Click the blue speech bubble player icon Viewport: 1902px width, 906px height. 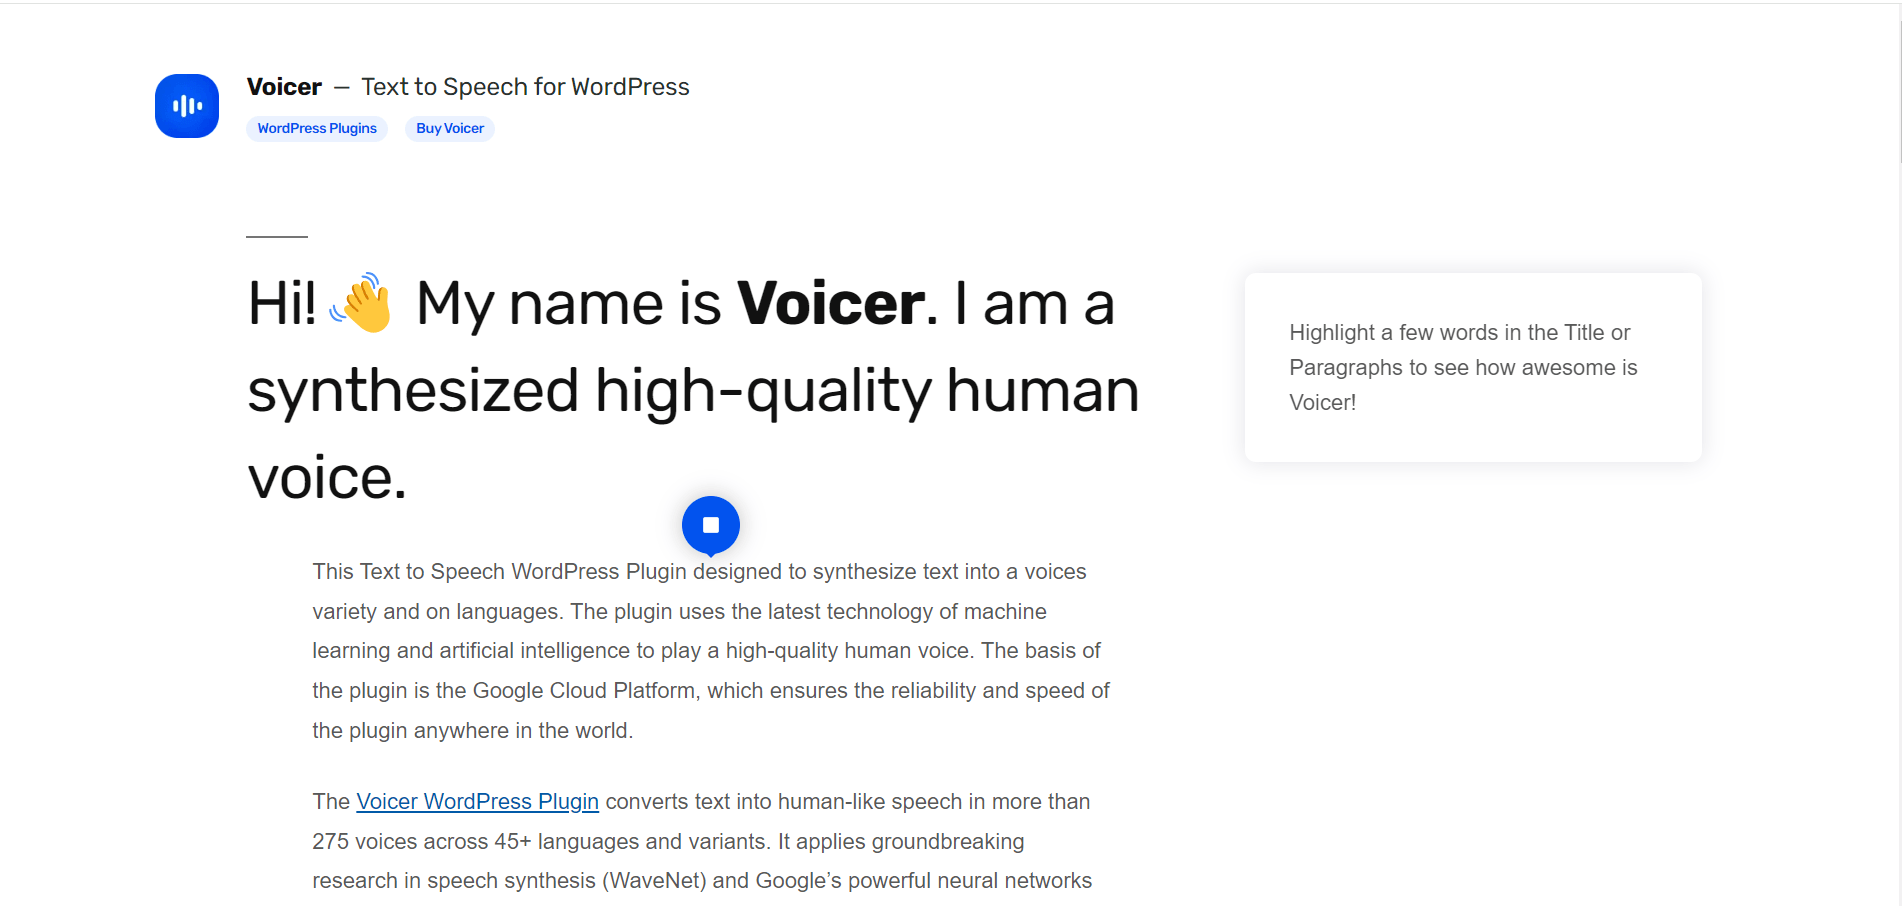[711, 524]
